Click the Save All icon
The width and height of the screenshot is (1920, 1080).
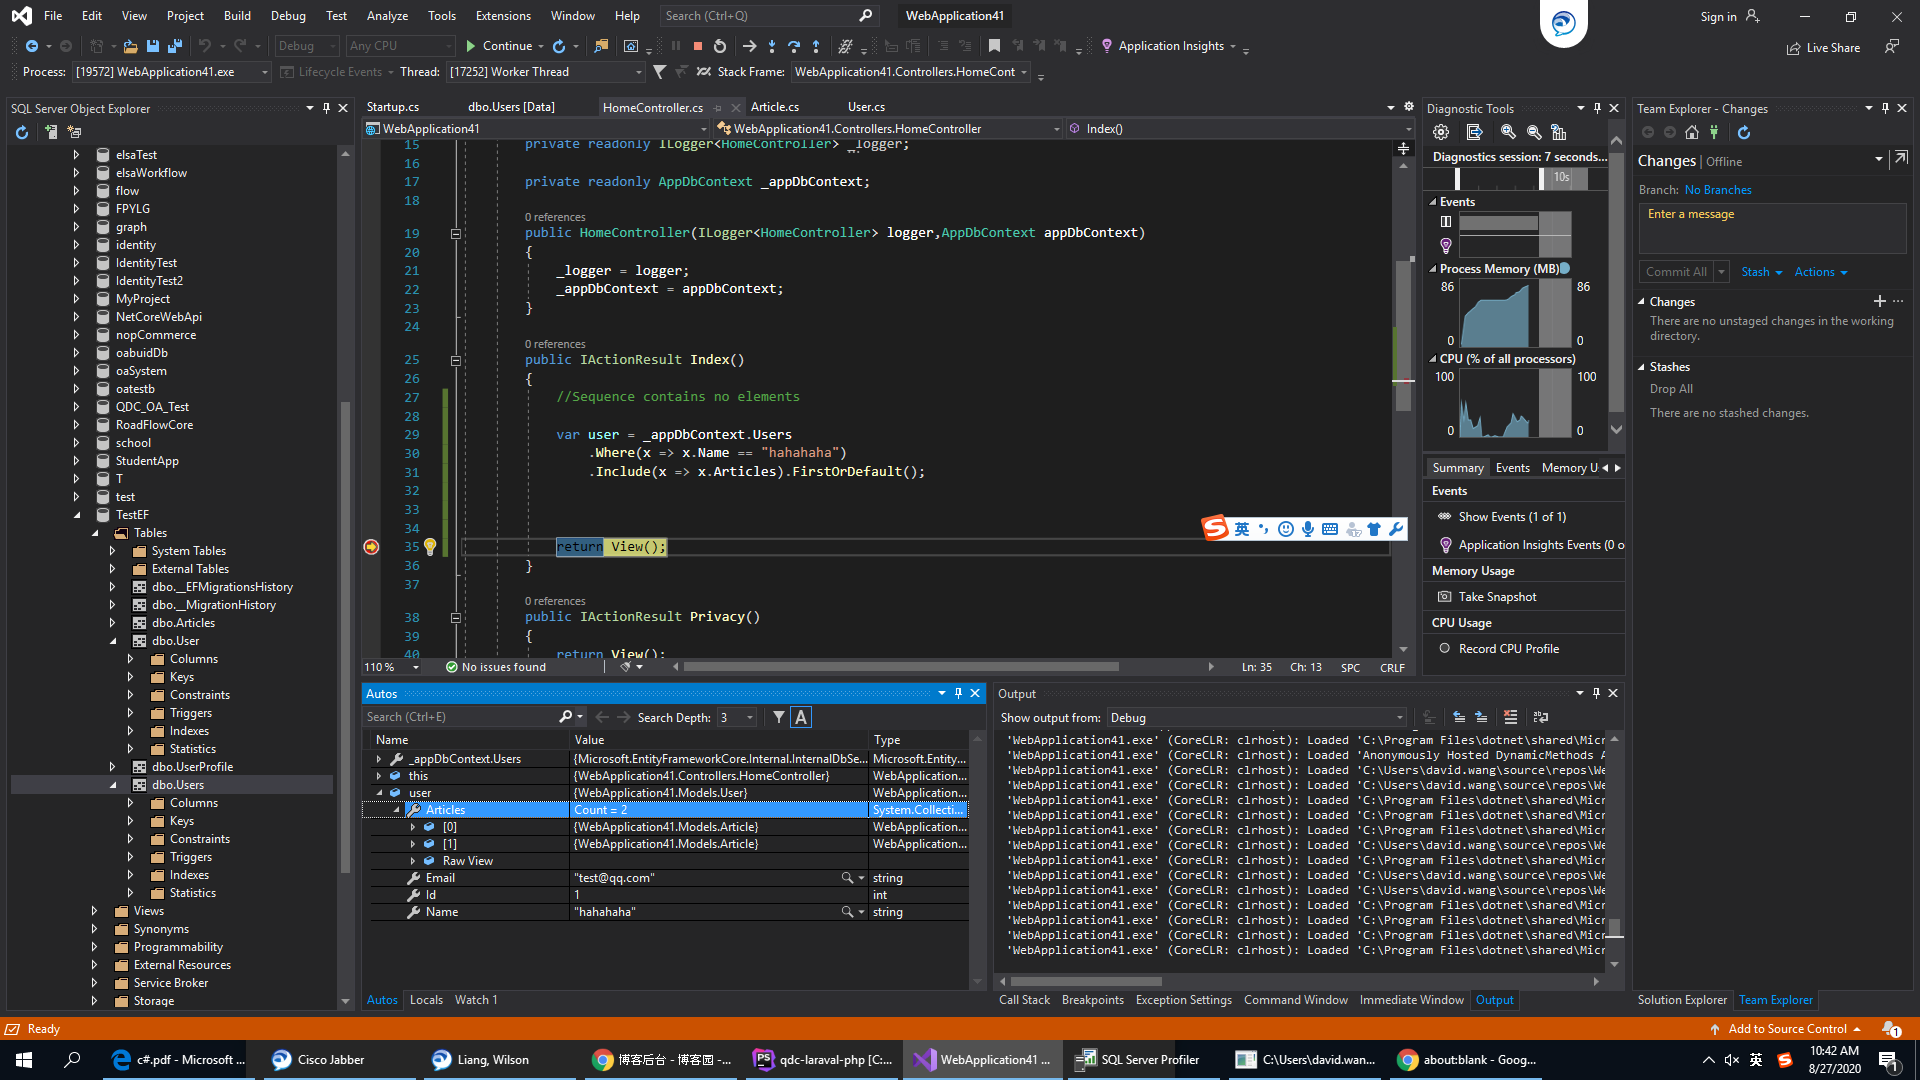tap(175, 46)
